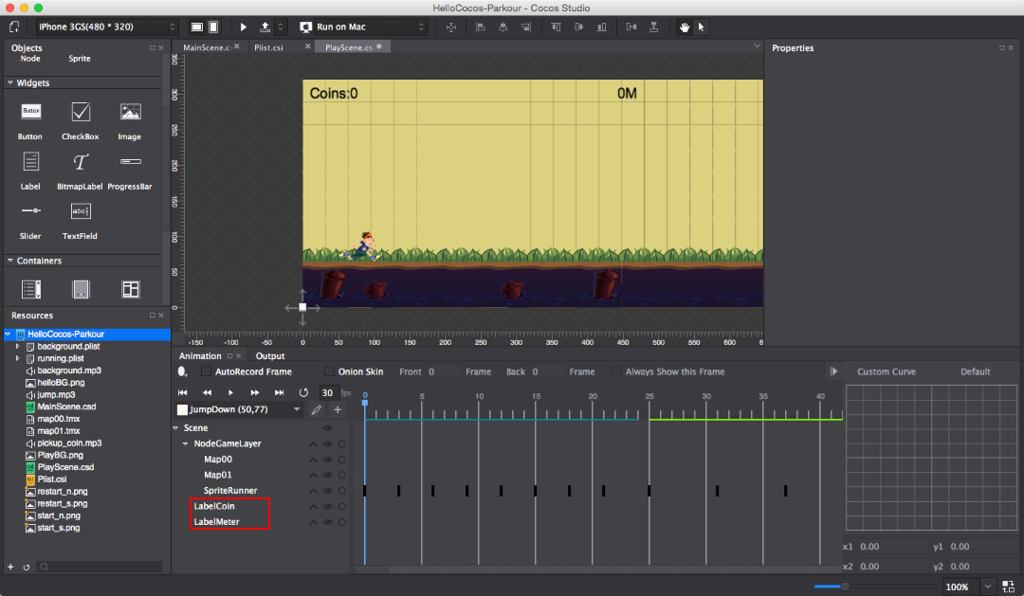Image resolution: width=1024 pixels, height=596 pixels.
Task: Toggle lock circle for LabelCoin row
Action: (342, 507)
